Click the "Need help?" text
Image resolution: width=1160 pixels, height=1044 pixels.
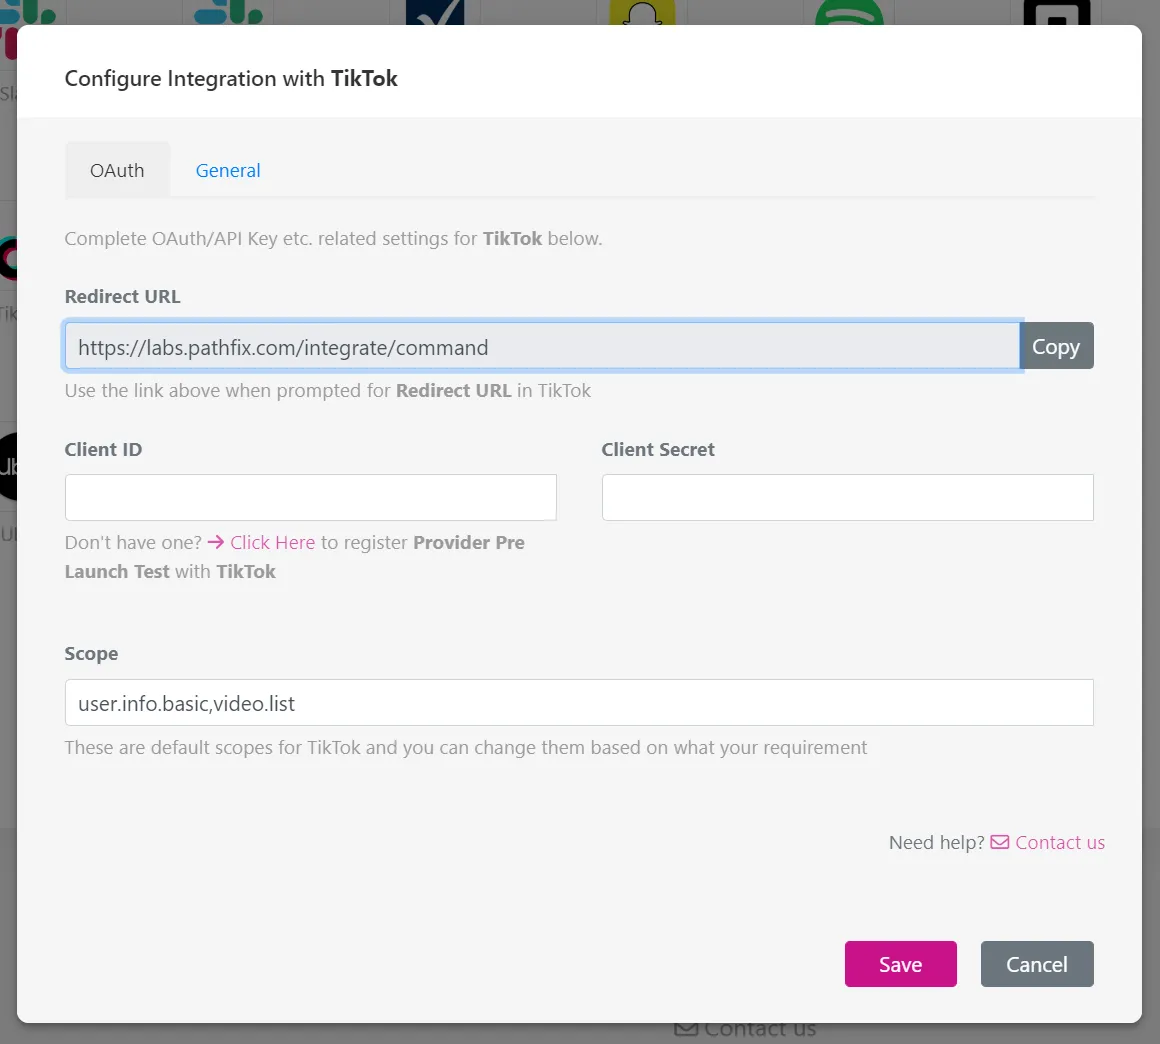point(937,842)
